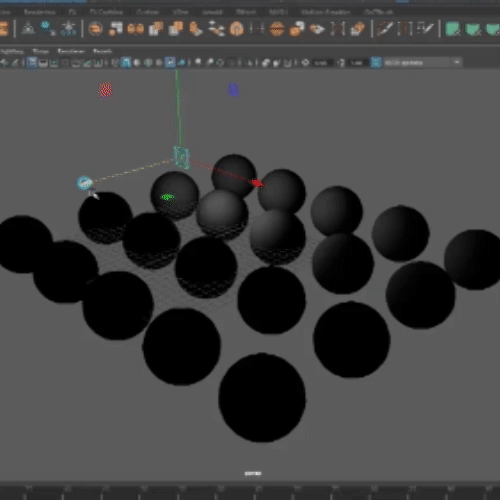Click the orange sphere on grey base before divider
The width and height of the screenshot is (500, 500).
click(358, 29)
